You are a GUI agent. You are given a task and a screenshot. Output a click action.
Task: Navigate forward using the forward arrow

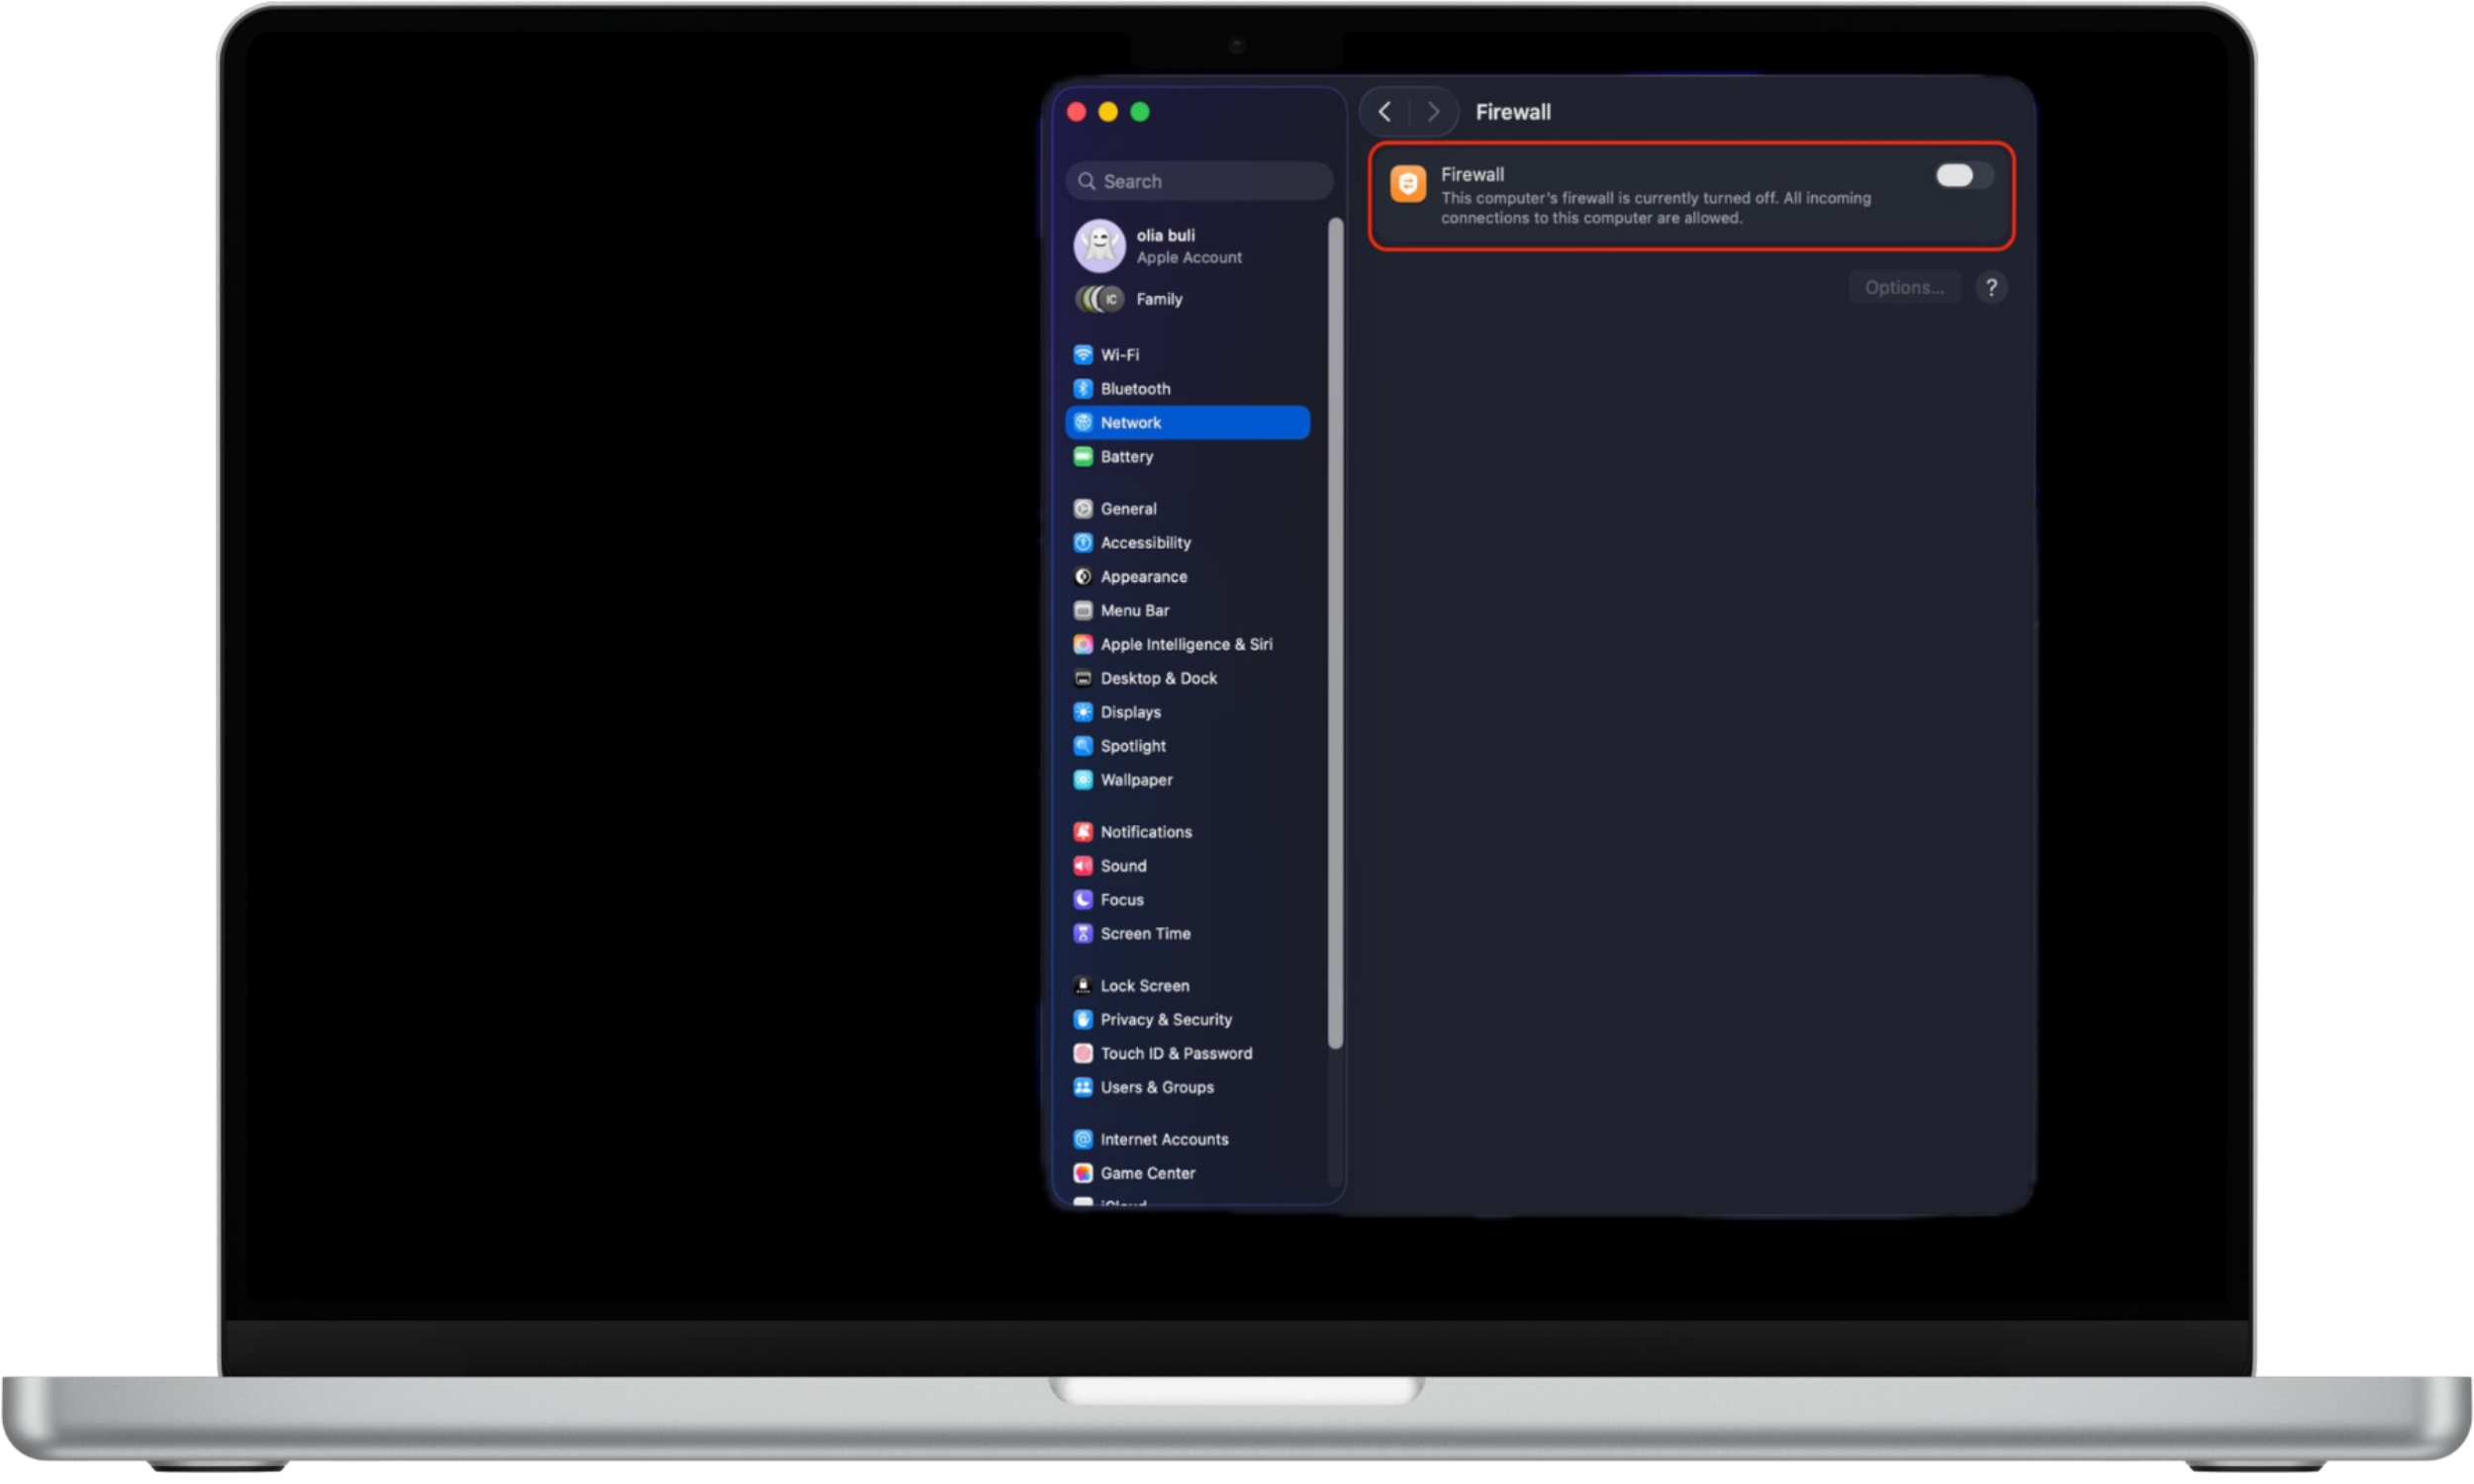[x=1433, y=112]
